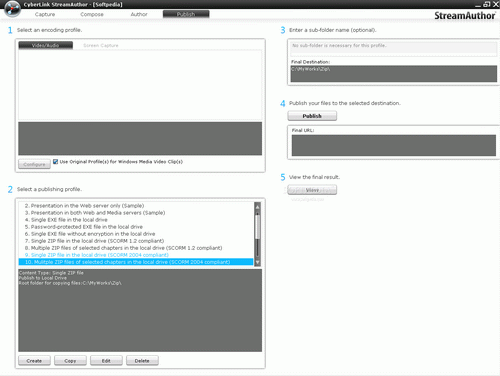Pick profile 7 Single ZIP file SCORM 1.2
The image size is (500, 376).
point(136,241)
